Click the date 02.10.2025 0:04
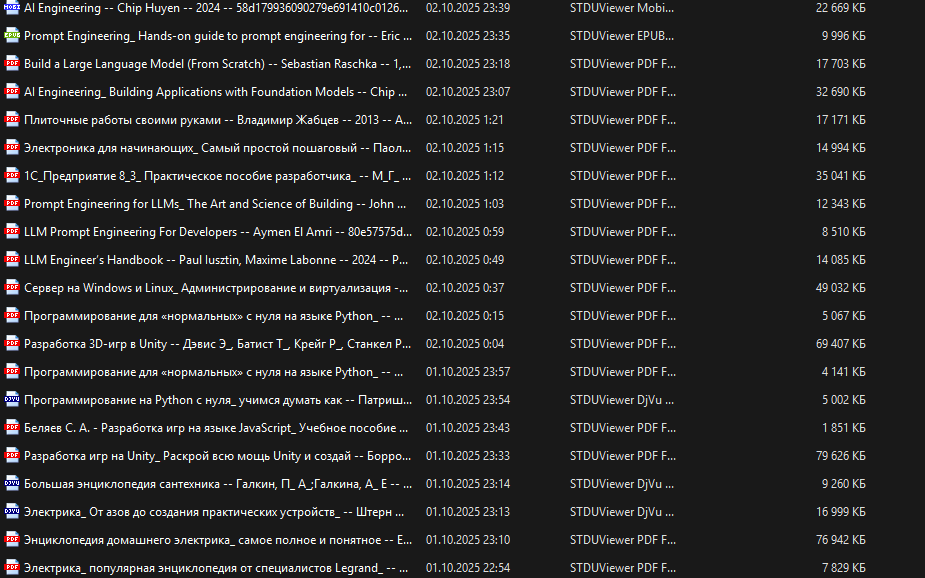 [465, 344]
